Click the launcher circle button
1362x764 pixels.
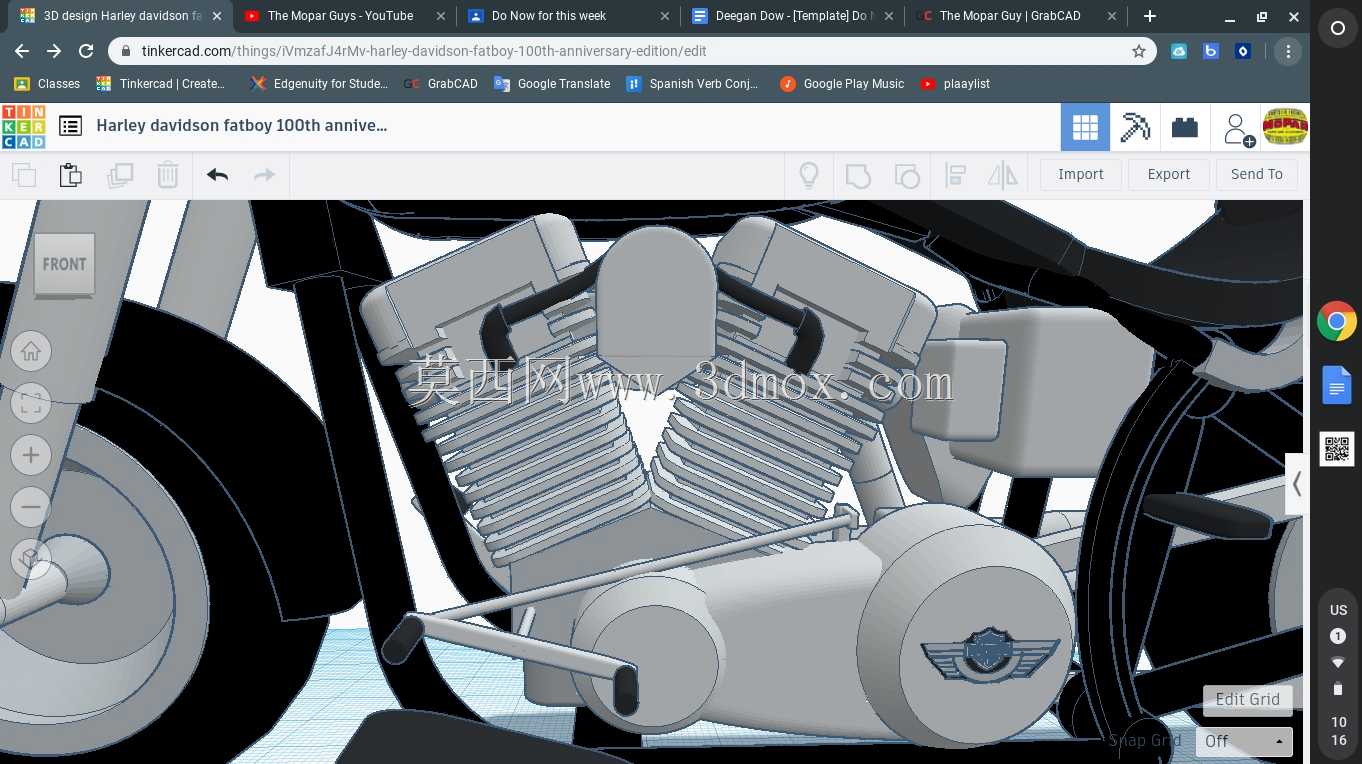tap(1338, 29)
